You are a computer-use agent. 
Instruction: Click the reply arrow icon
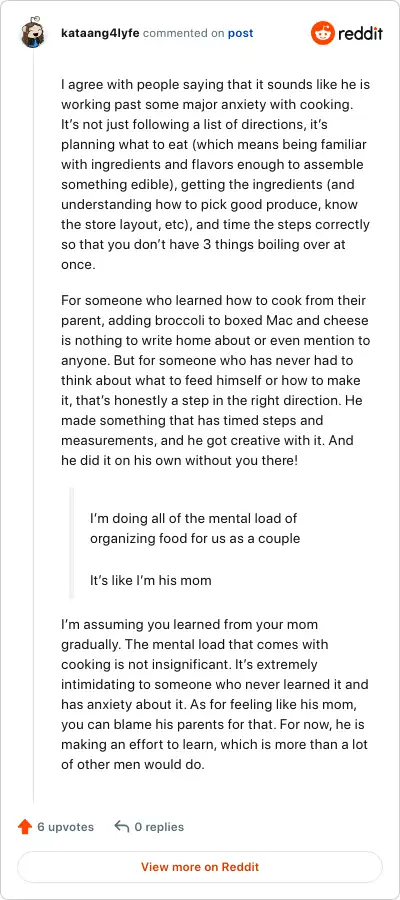(x=121, y=827)
